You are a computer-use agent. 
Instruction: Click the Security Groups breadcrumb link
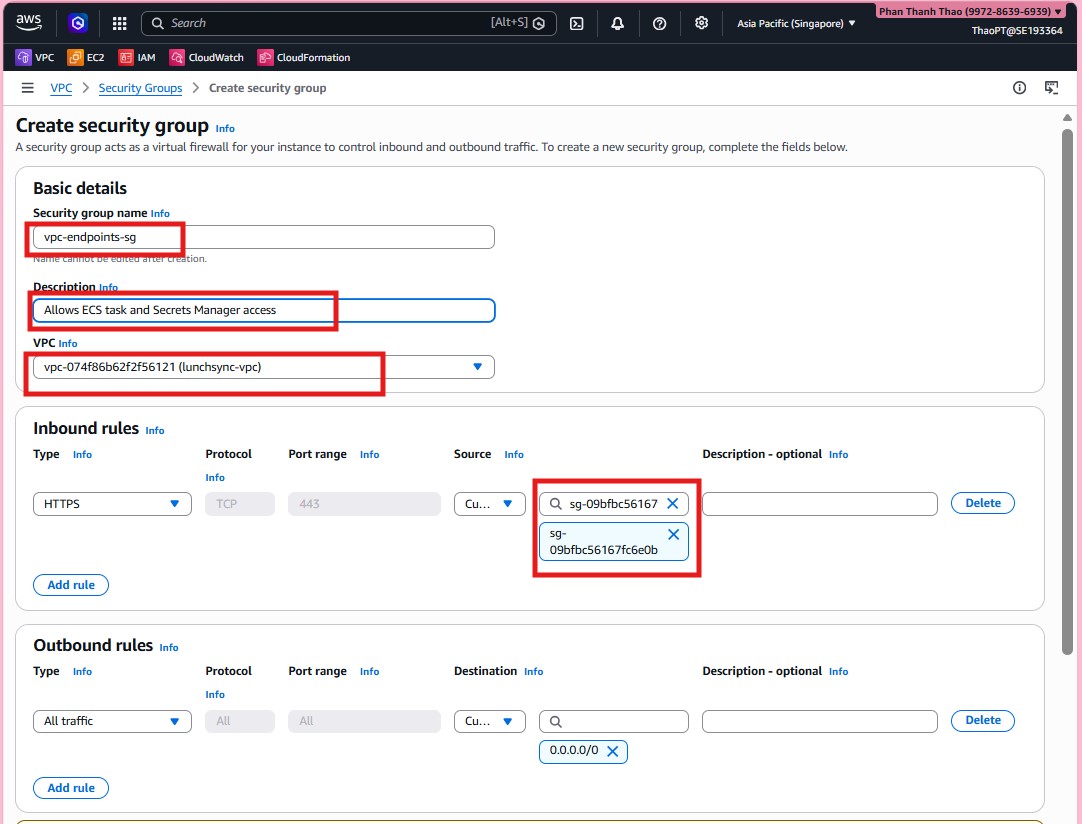pyautogui.click(x=140, y=88)
